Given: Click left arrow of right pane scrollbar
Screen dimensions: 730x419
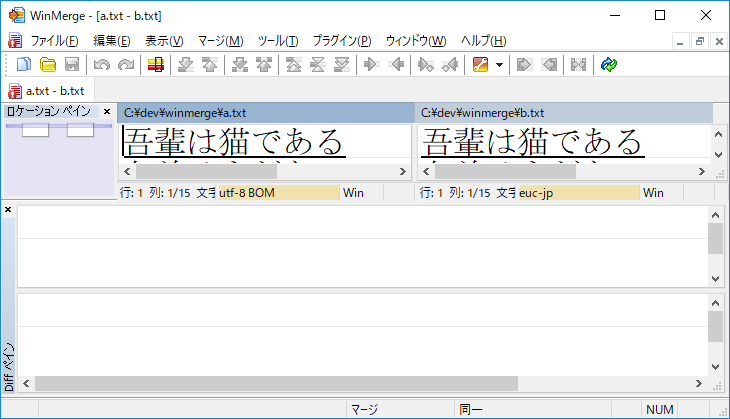Looking at the screenshot, I should click(x=426, y=172).
